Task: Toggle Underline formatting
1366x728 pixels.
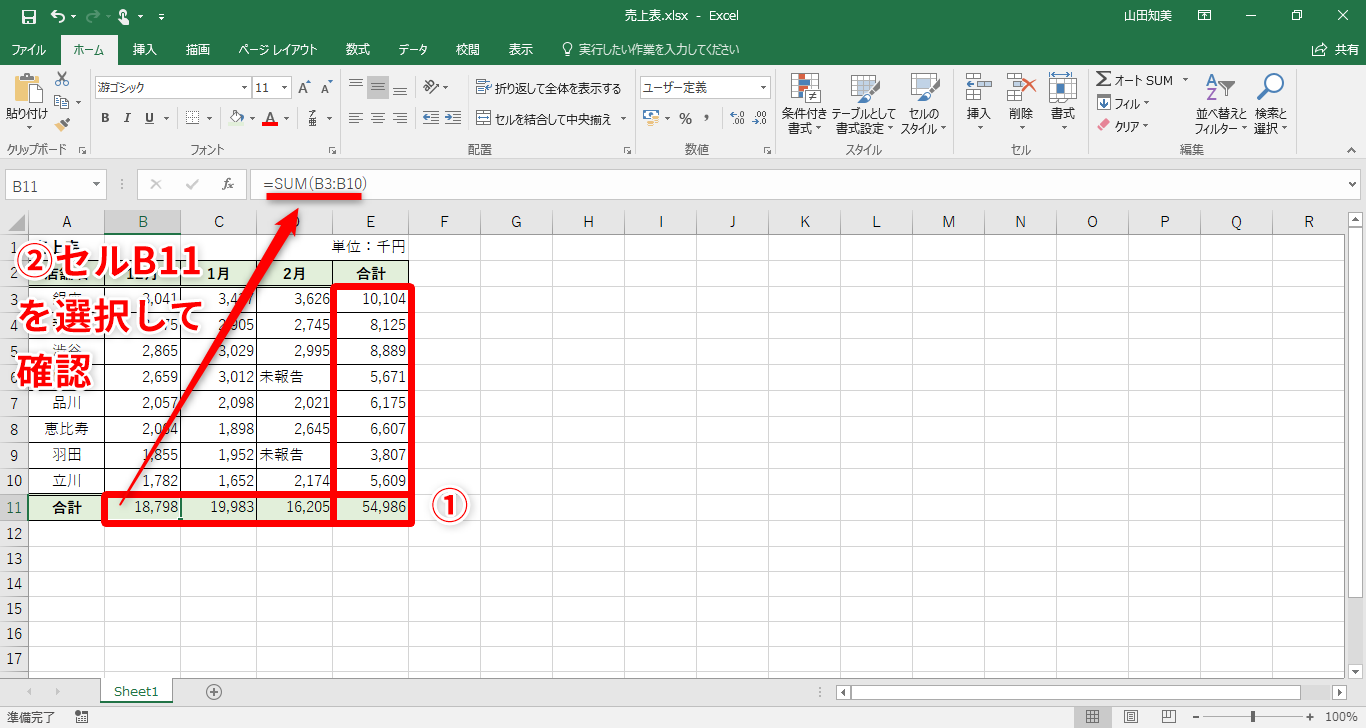Action: click(149, 118)
